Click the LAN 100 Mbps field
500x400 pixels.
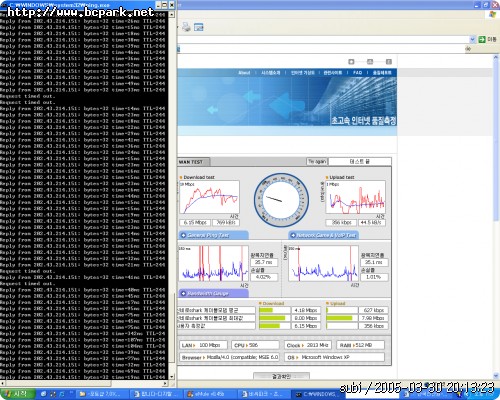pos(203,345)
